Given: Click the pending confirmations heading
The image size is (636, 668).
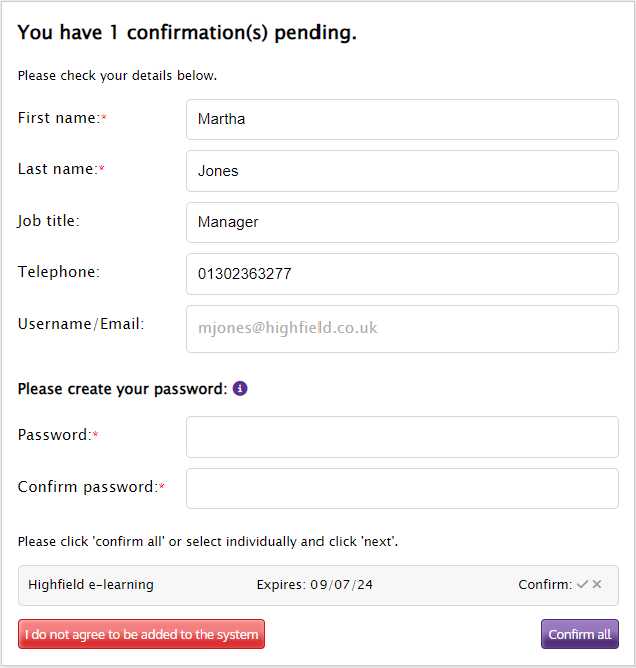Looking at the screenshot, I should click(187, 33).
